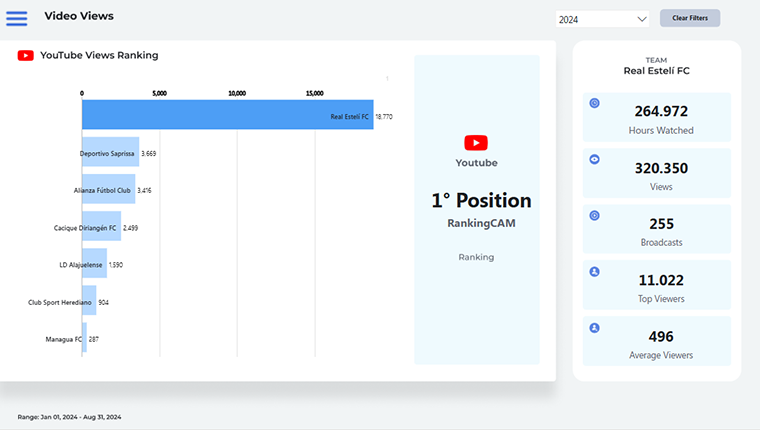Click the 2.499 bar value label
The width and height of the screenshot is (760, 430).
click(x=130, y=228)
